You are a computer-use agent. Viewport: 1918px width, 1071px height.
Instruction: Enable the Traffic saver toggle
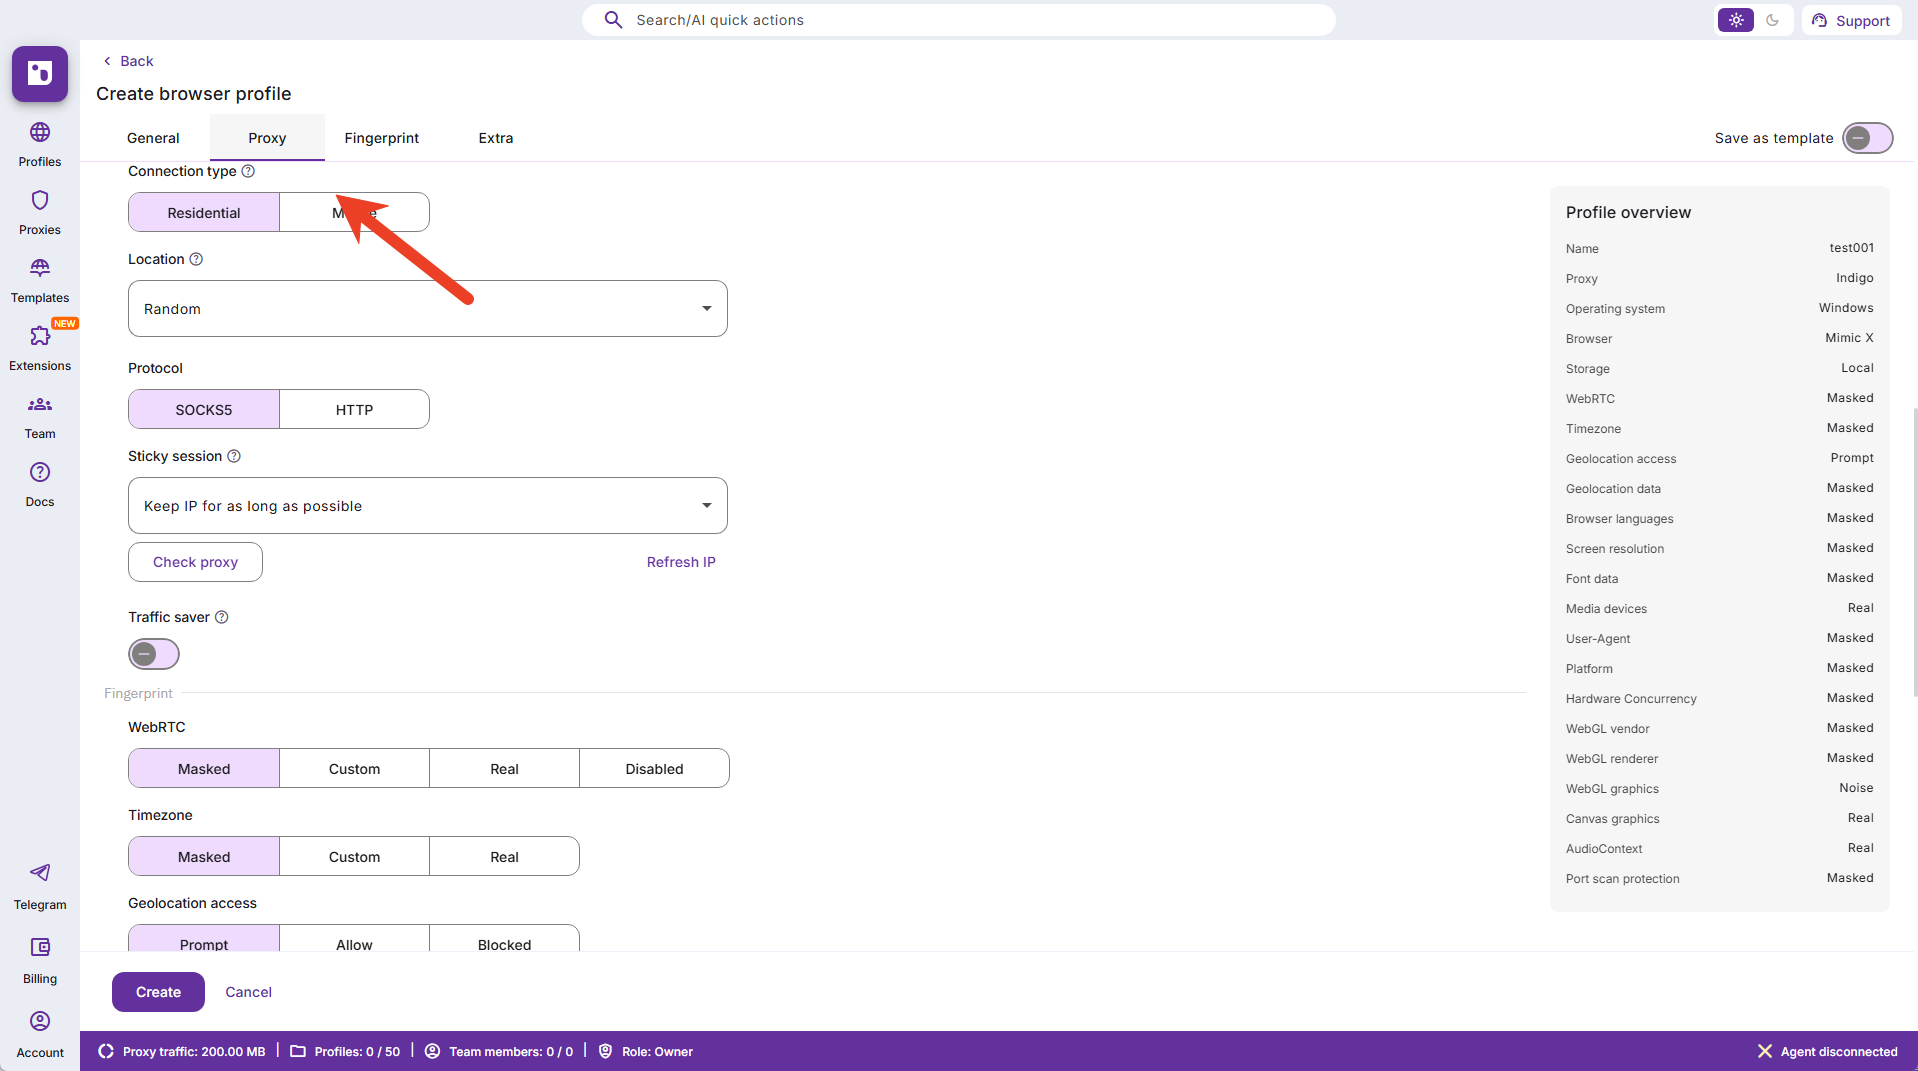pyautogui.click(x=154, y=654)
